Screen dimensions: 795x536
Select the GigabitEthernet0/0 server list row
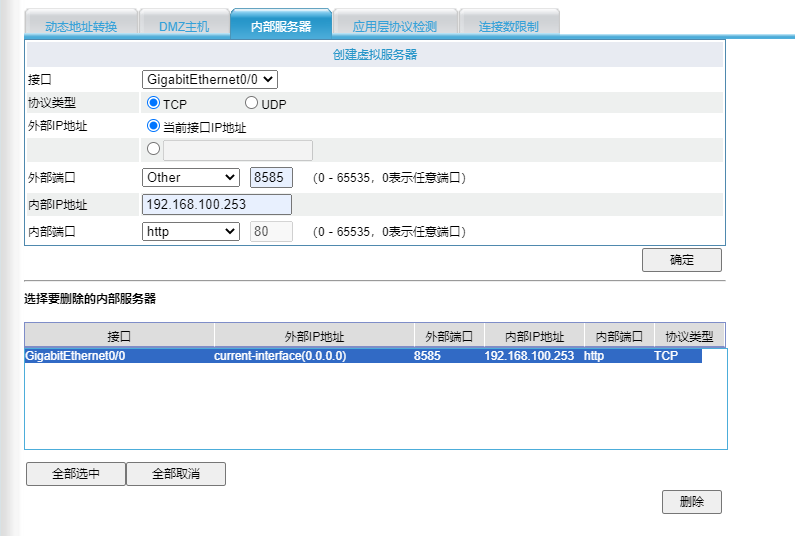click(363, 355)
